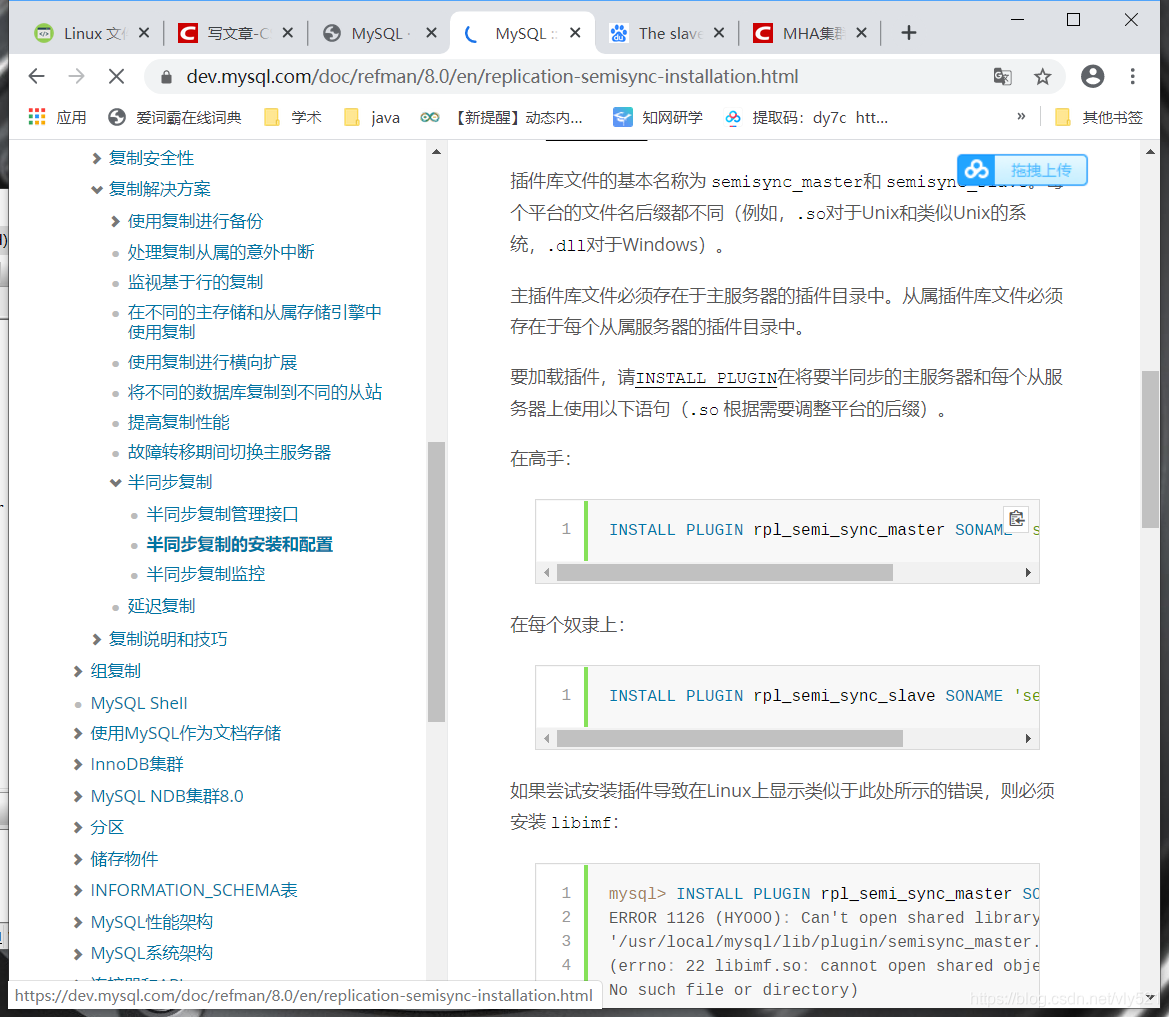Open the Chrome three-dot menu
Screen dimensions: 1169x1017
(x=1132, y=76)
